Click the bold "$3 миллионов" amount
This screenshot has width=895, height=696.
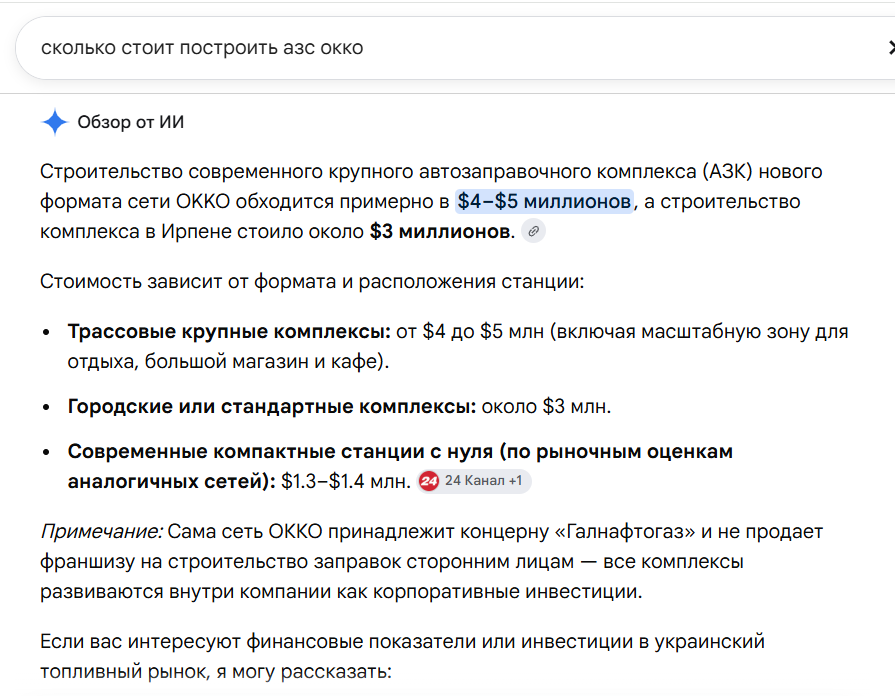440,231
